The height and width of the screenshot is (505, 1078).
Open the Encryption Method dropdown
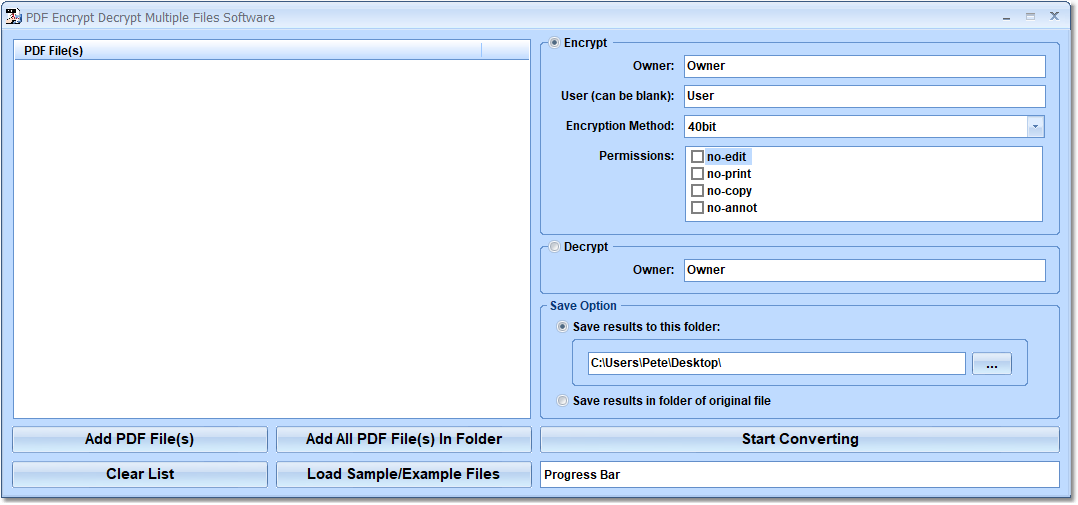pos(1035,127)
